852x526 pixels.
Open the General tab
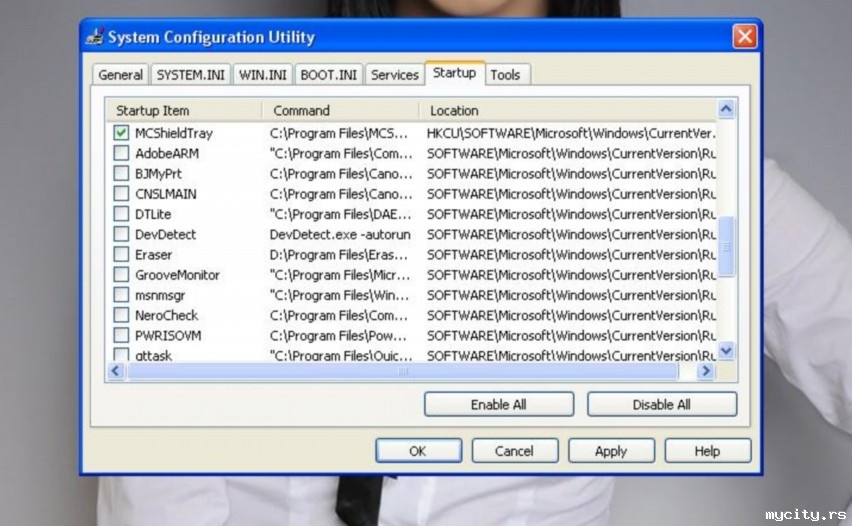pos(121,75)
